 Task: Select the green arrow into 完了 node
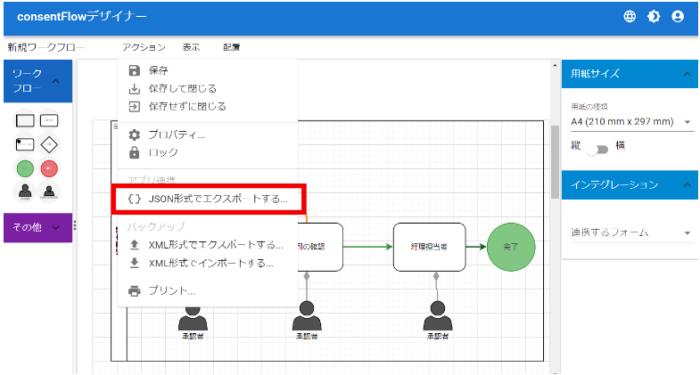pos(476,247)
